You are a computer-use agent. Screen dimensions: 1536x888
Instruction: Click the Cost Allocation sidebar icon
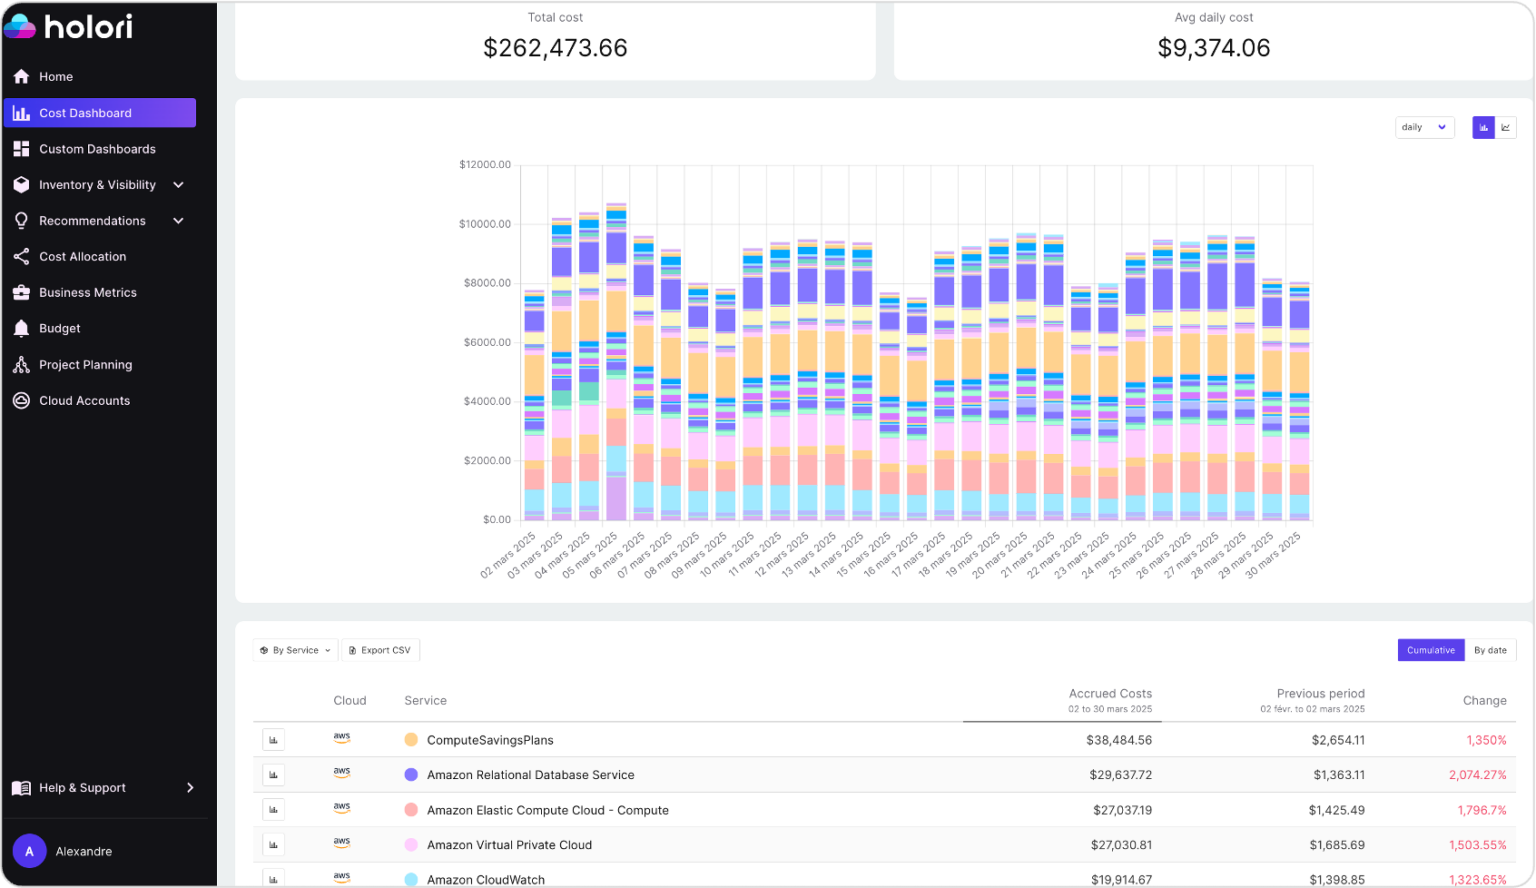click(21, 256)
